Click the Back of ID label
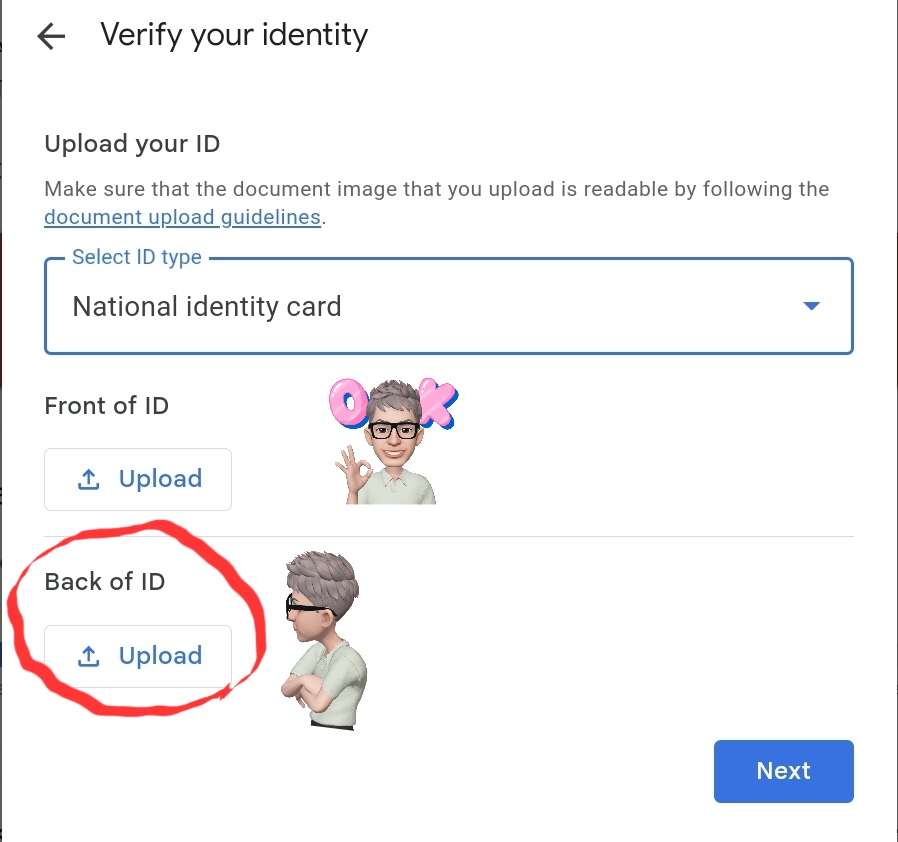898x842 pixels. pyautogui.click(x=105, y=582)
